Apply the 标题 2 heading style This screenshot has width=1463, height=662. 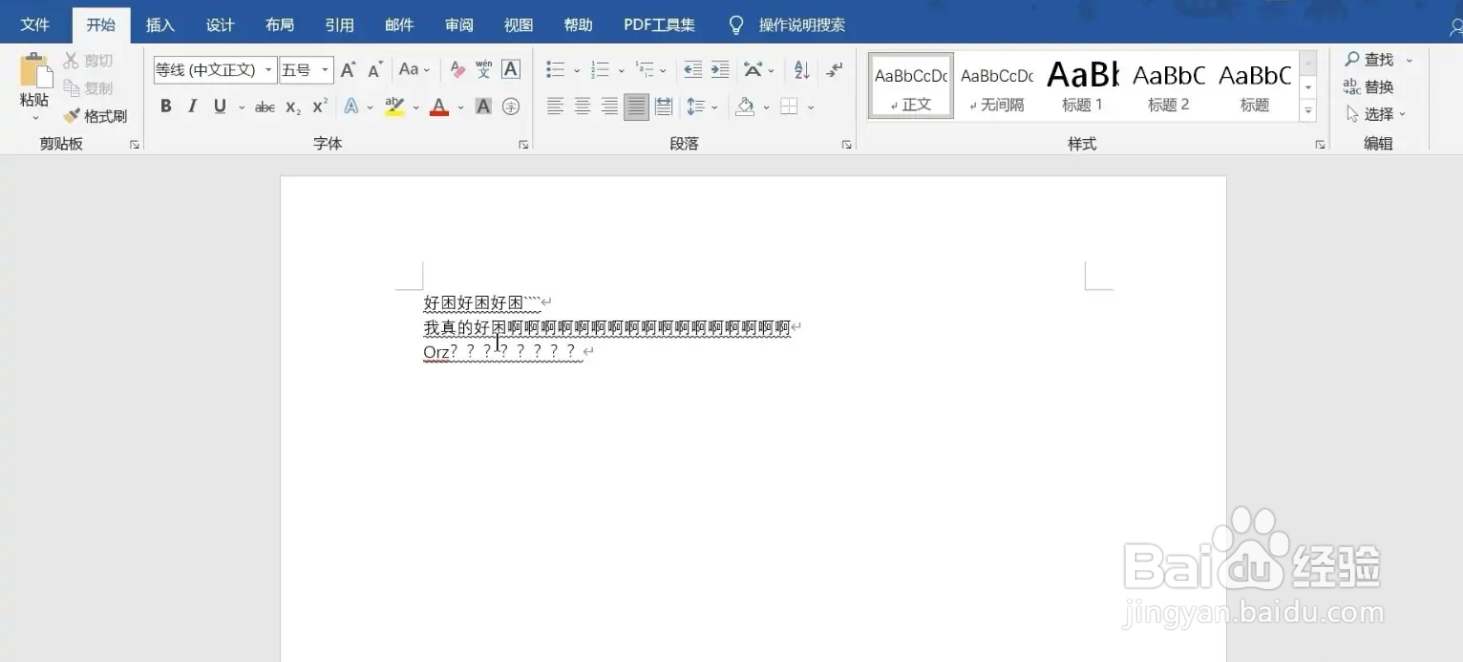click(1169, 86)
